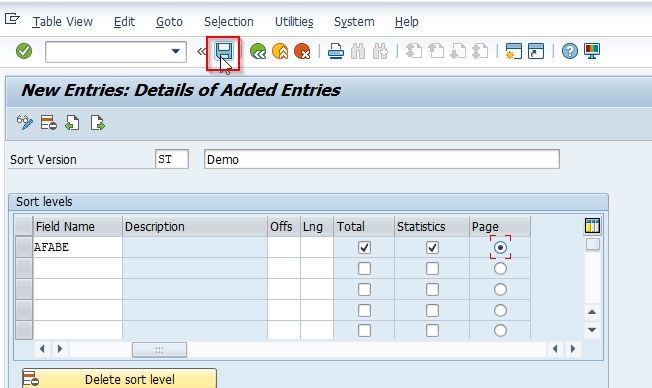Open the Selection menu
The height and width of the screenshot is (388, 652).
coord(229,22)
